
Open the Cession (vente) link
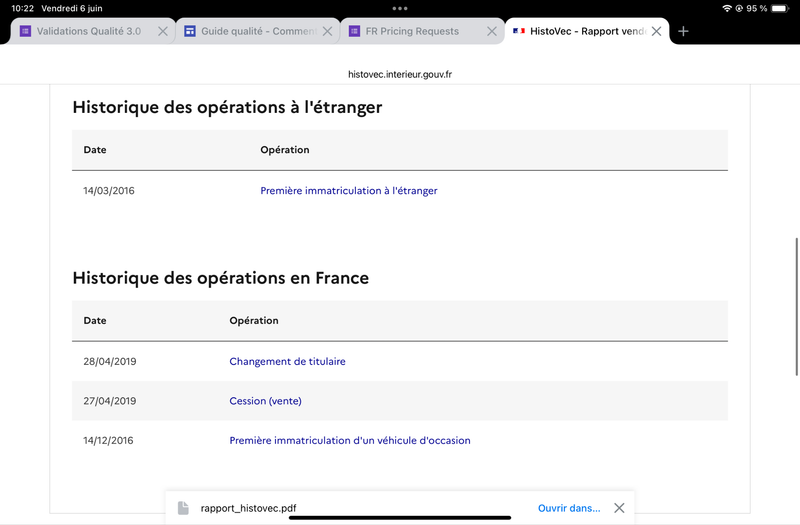(265, 401)
